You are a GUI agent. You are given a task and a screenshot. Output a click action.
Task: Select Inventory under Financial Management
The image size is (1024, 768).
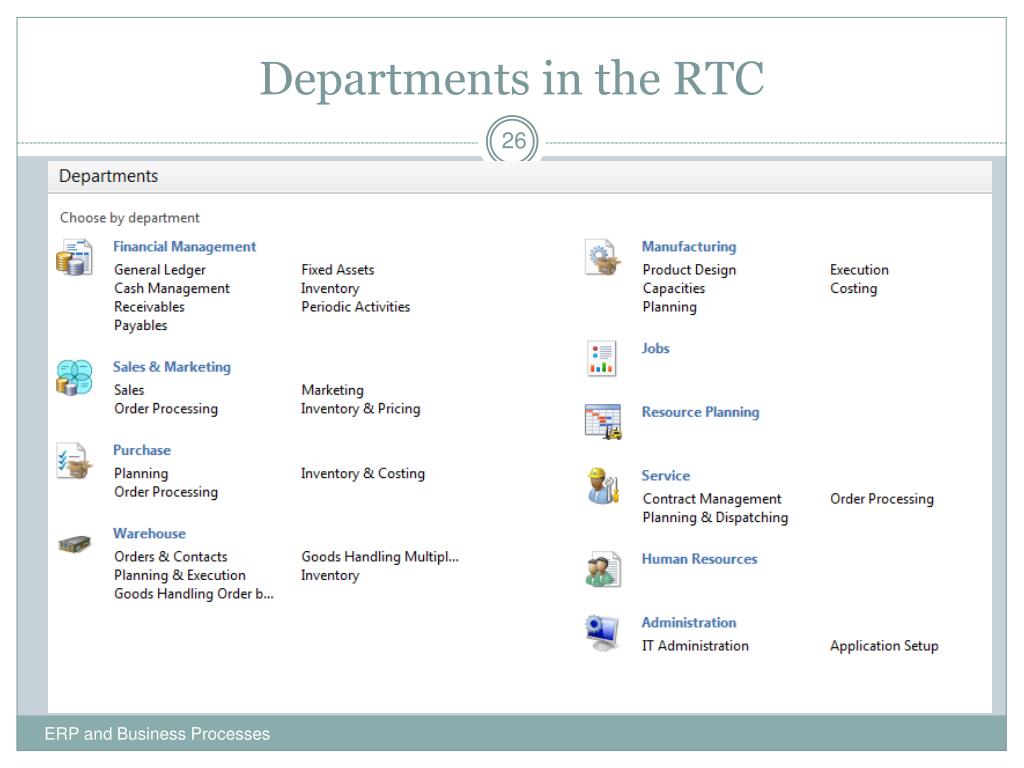pyautogui.click(x=330, y=288)
